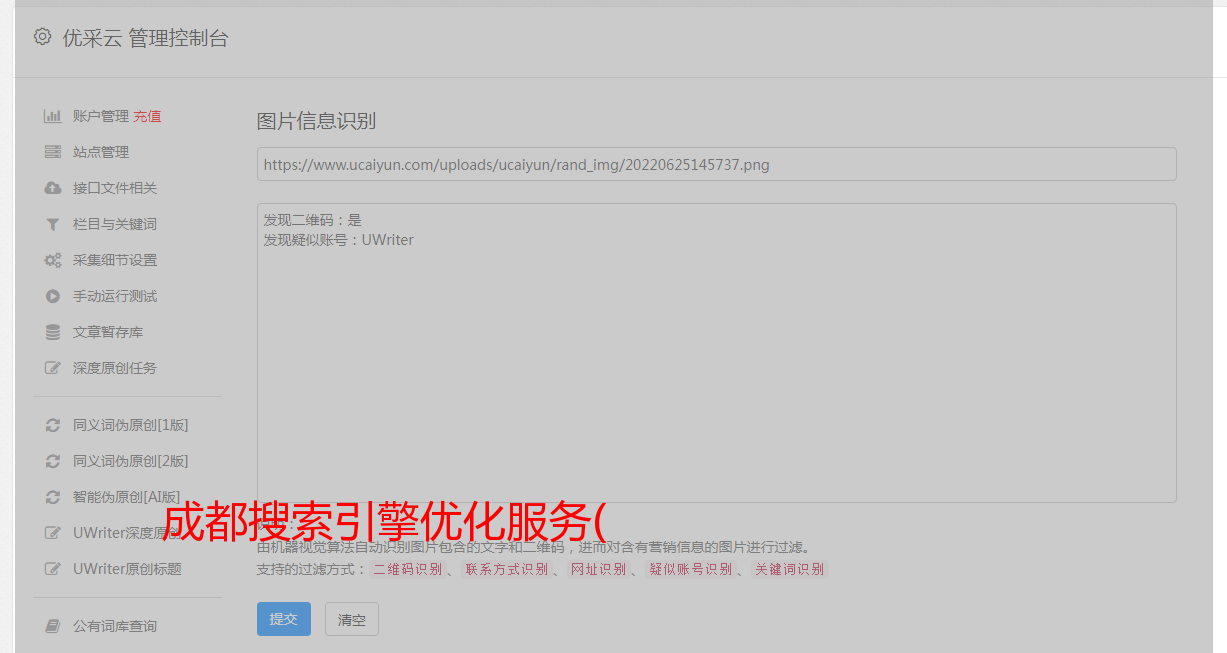Click the play circle icon for 手动运行测试

(x=53, y=296)
